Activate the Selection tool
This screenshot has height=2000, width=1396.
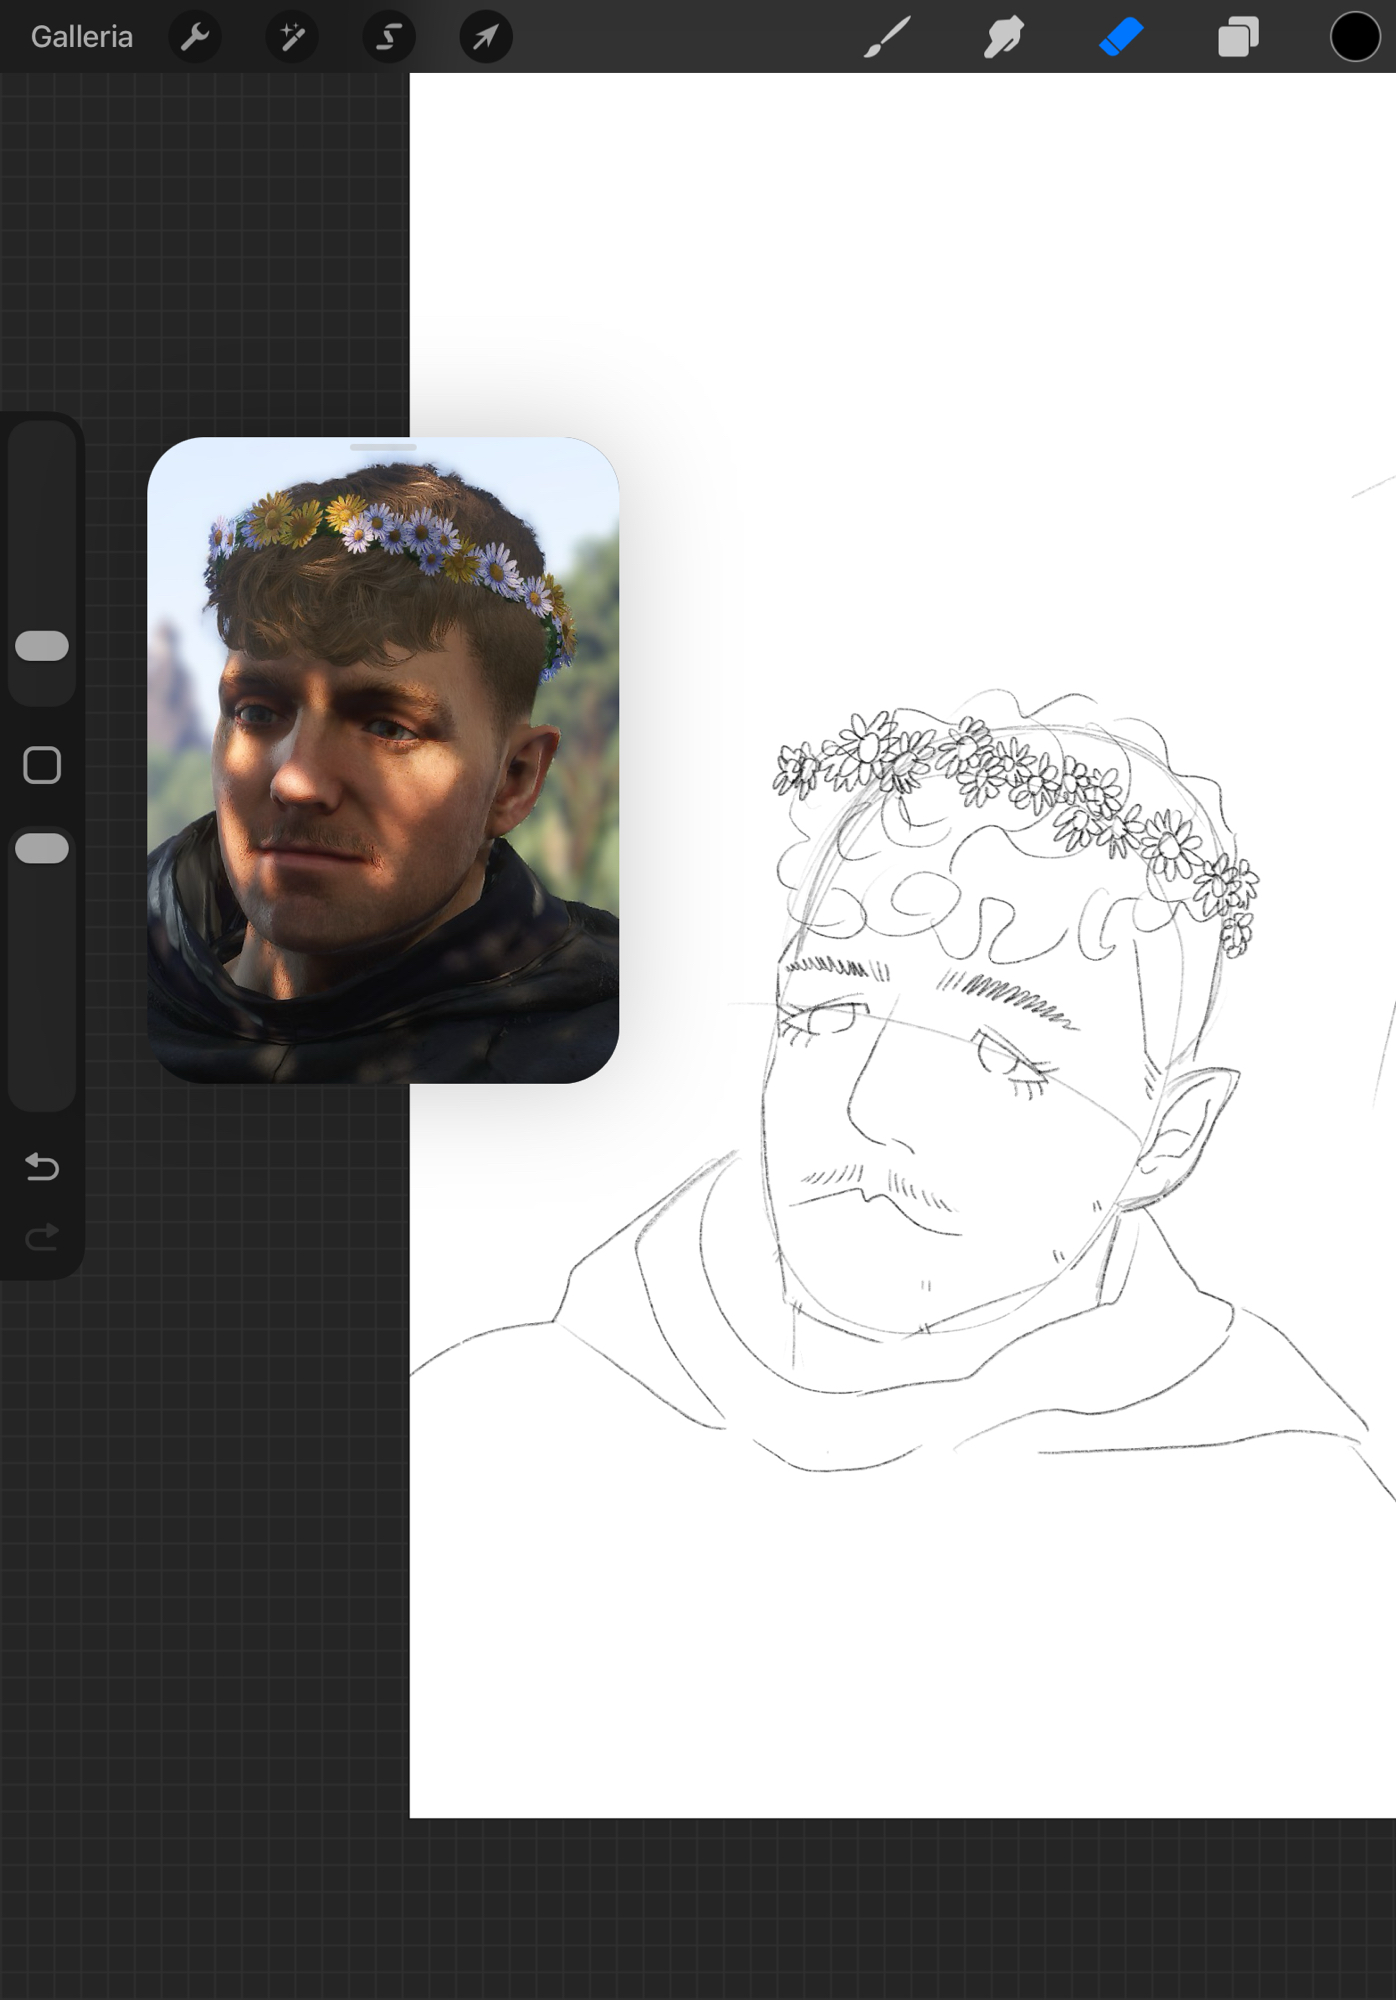tap(389, 37)
